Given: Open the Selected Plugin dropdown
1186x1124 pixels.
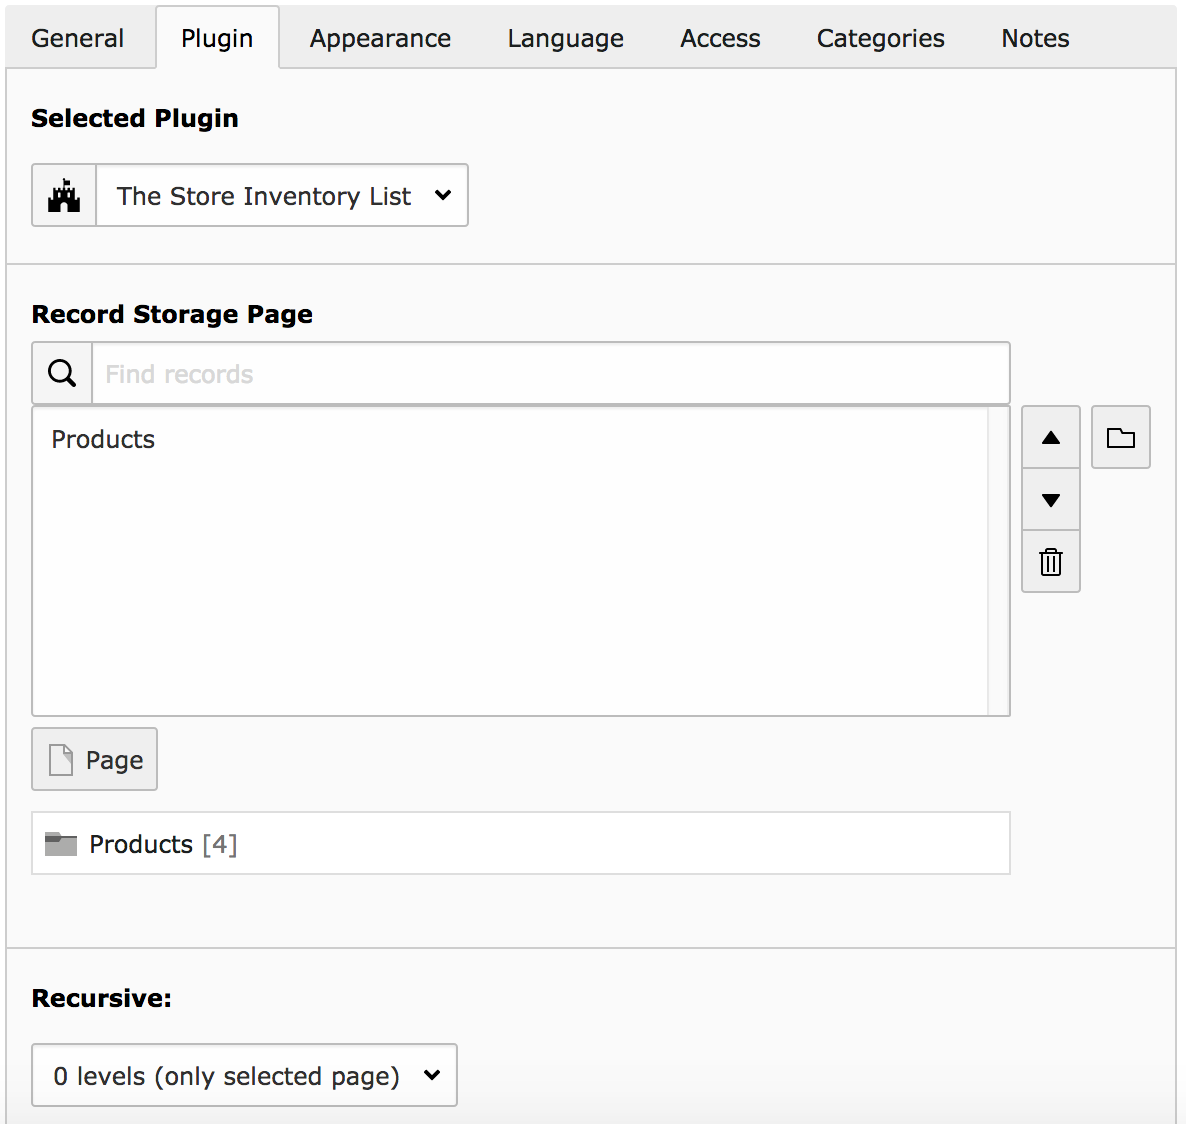Looking at the screenshot, I should click(x=281, y=196).
